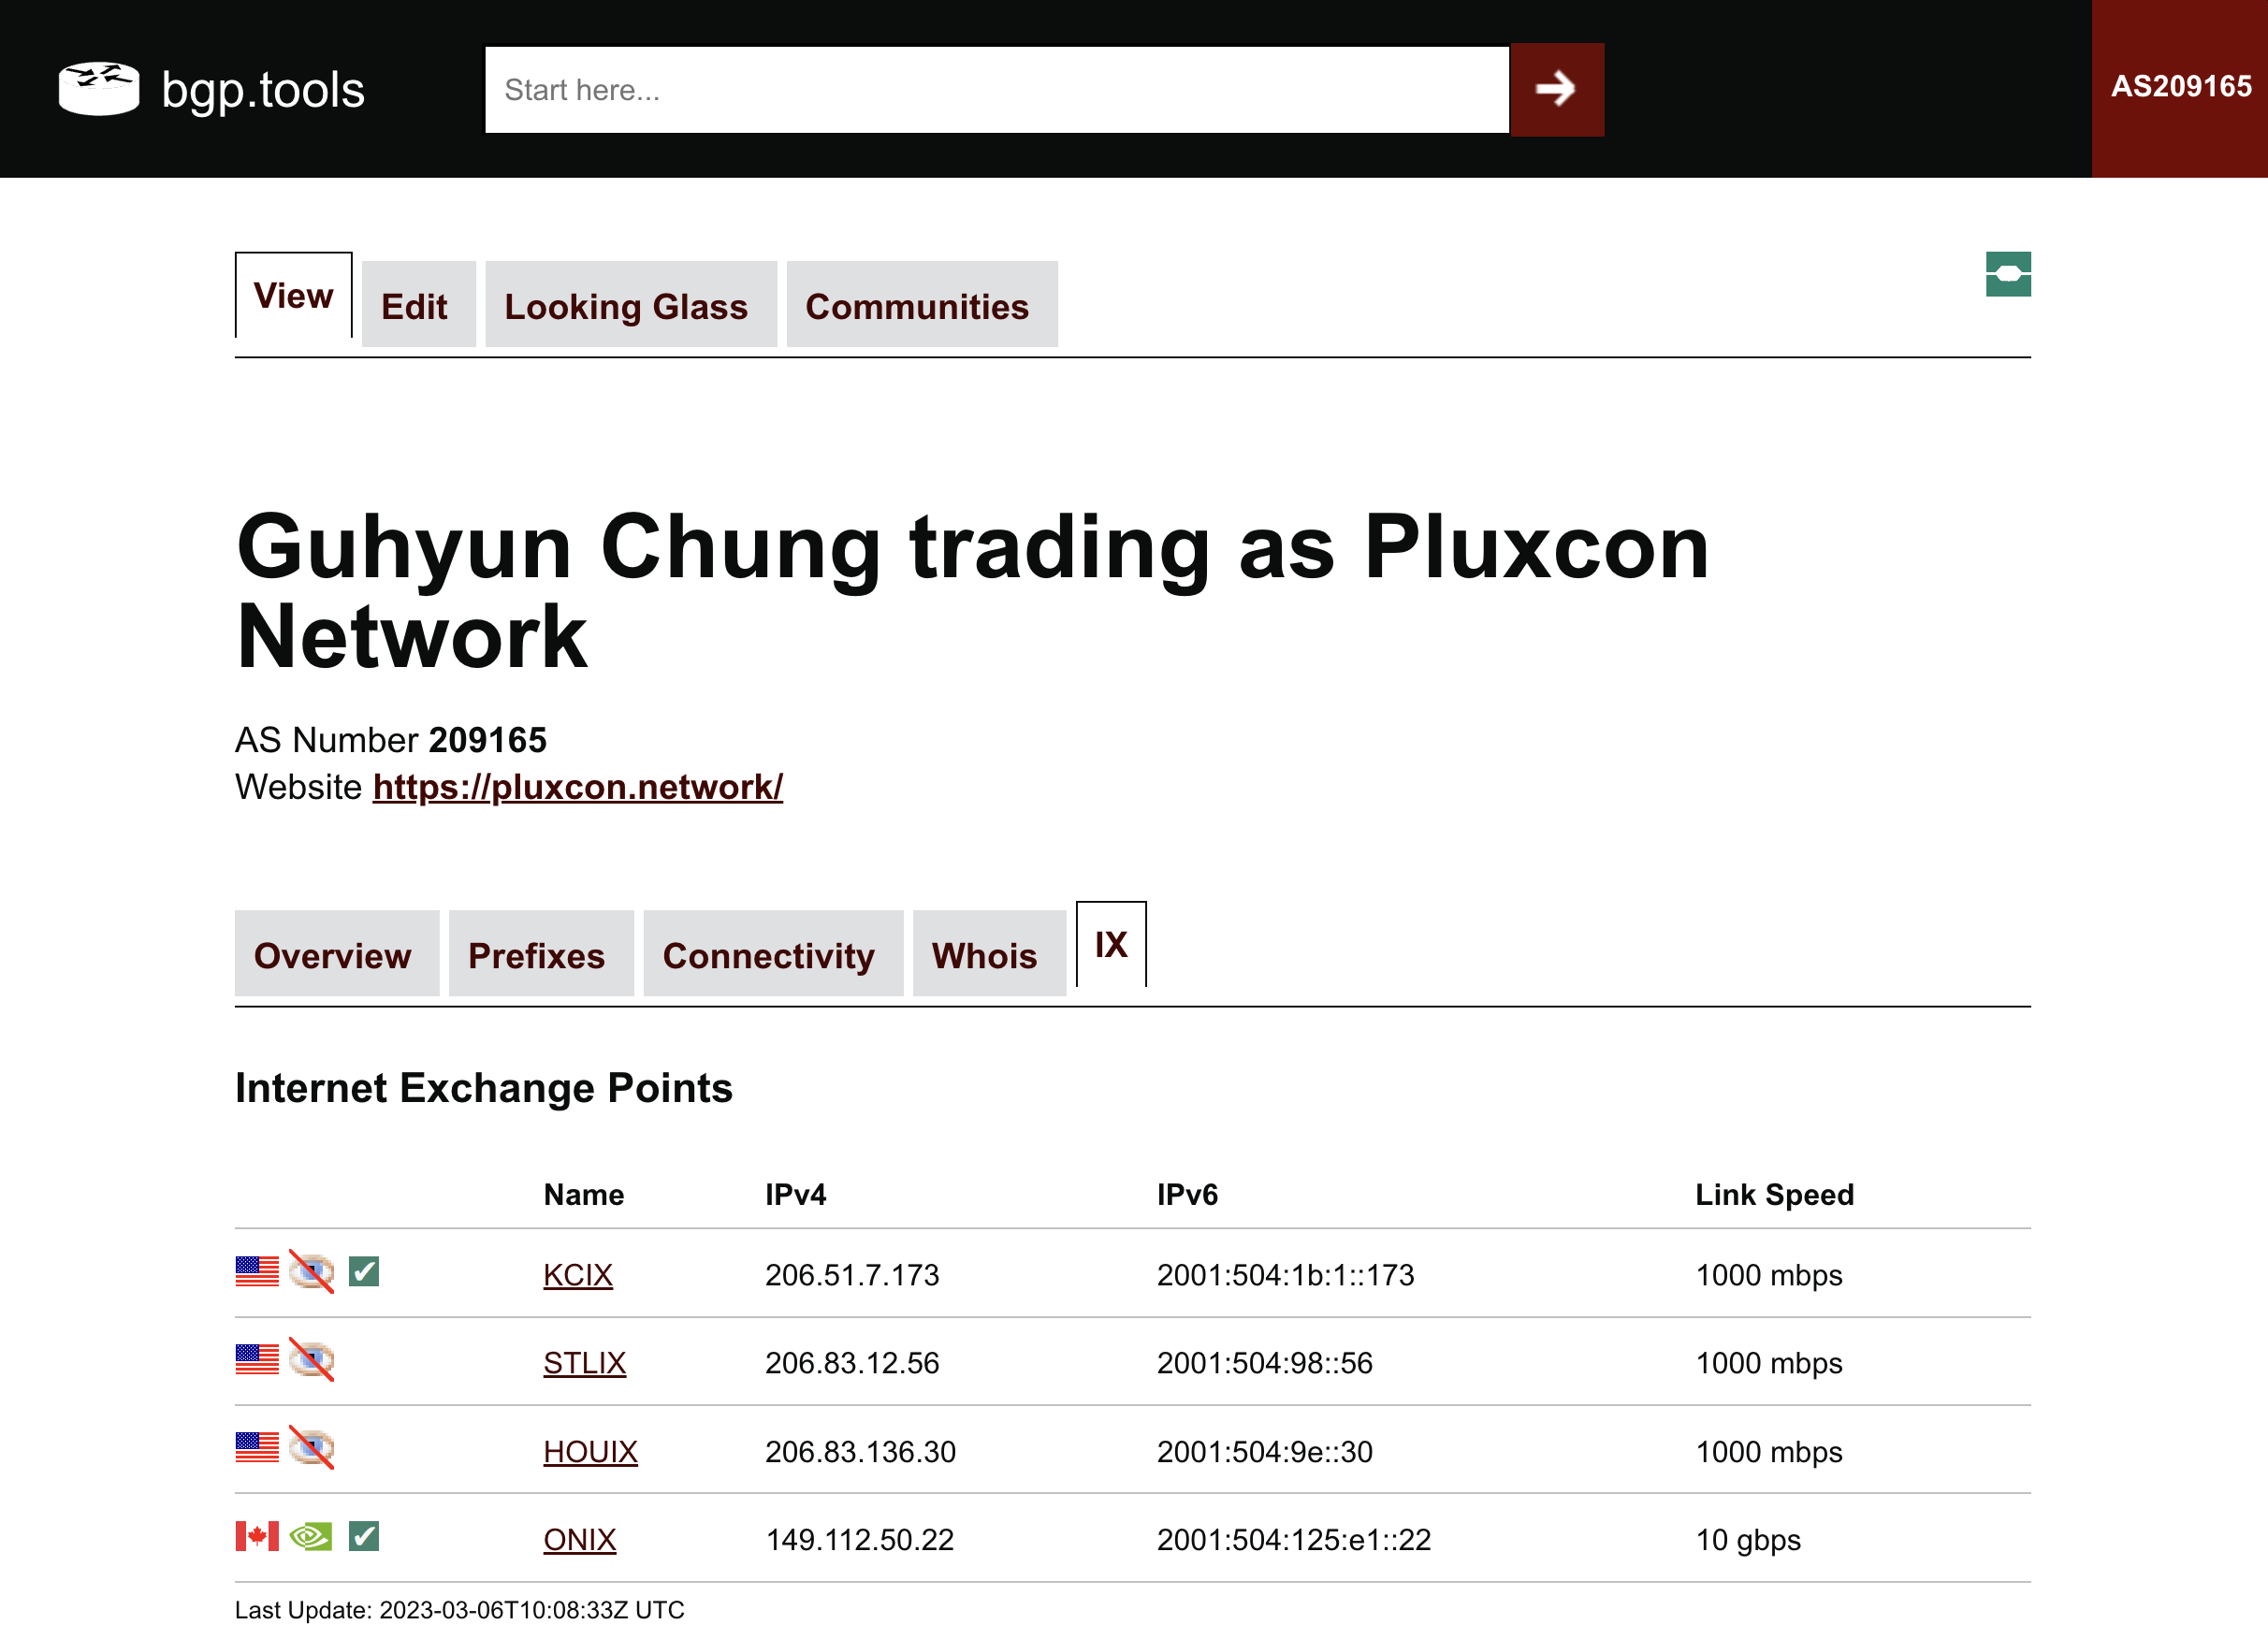Click the Last Update timestamp text
This screenshot has height=1639, width=2268.
click(x=460, y=1611)
